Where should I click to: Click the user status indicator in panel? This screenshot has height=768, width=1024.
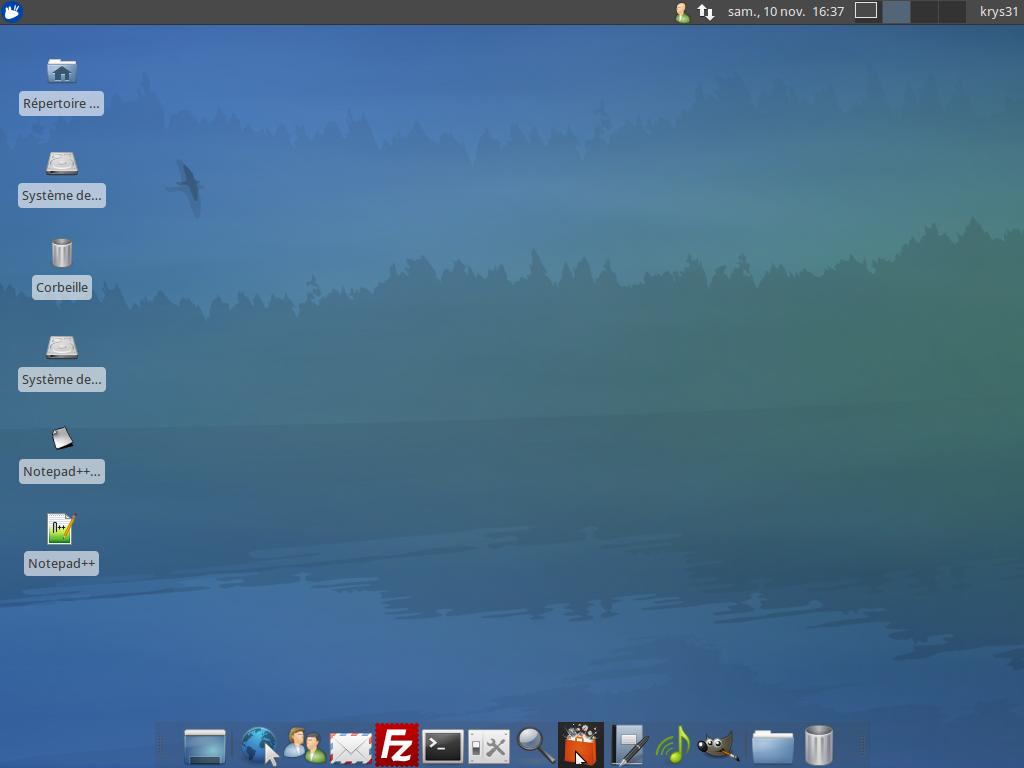[x=682, y=12]
